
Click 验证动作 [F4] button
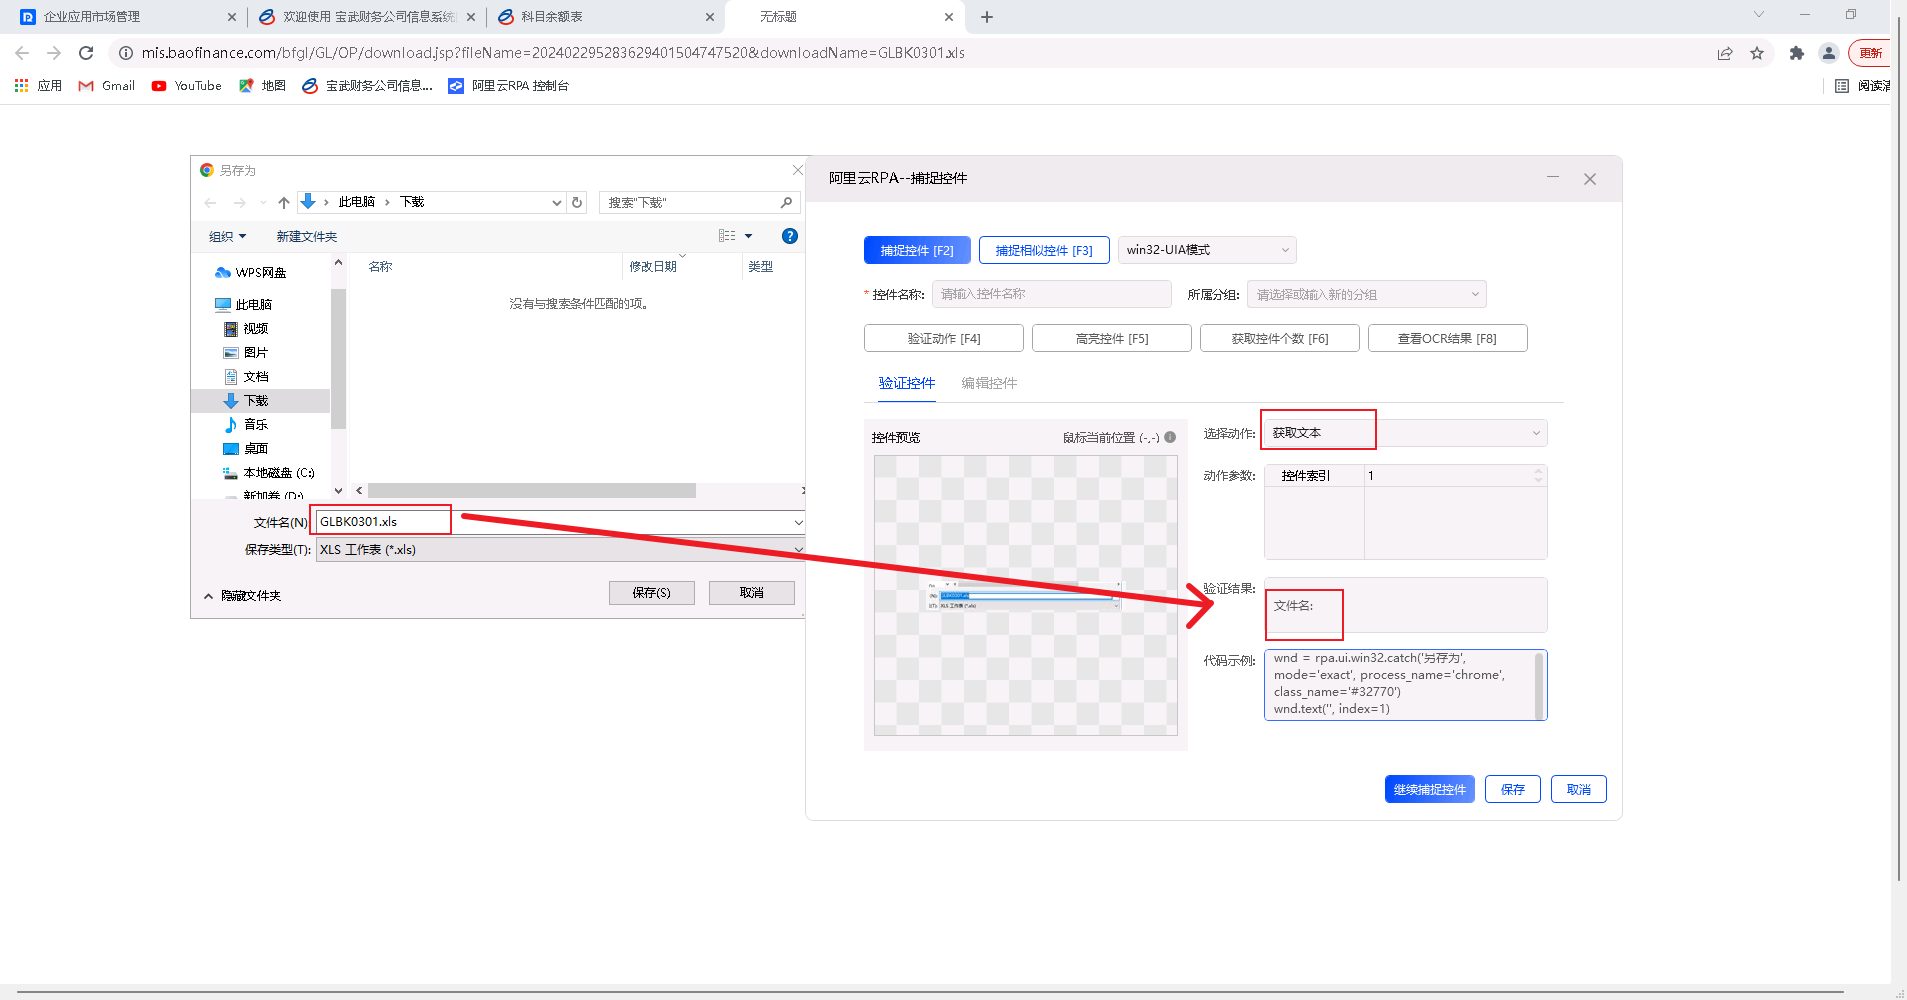tap(944, 339)
